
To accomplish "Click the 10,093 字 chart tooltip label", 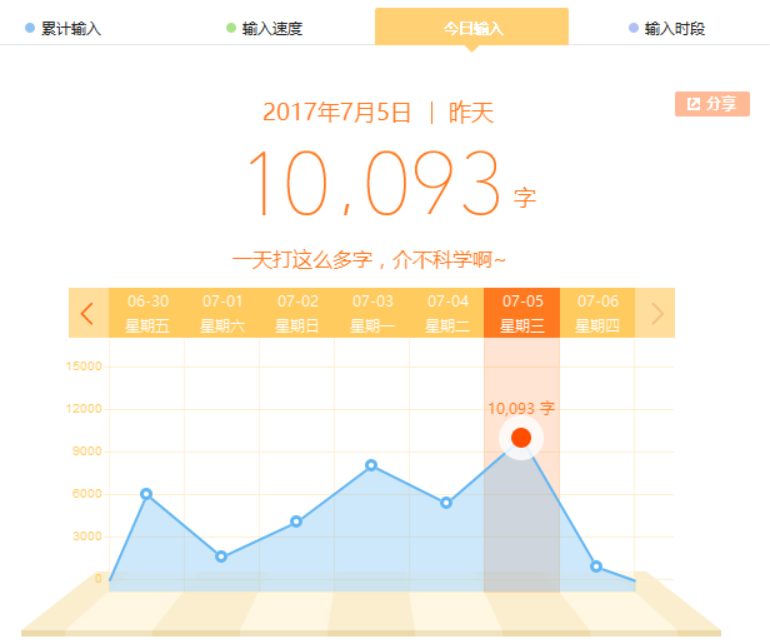I will pos(521,408).
